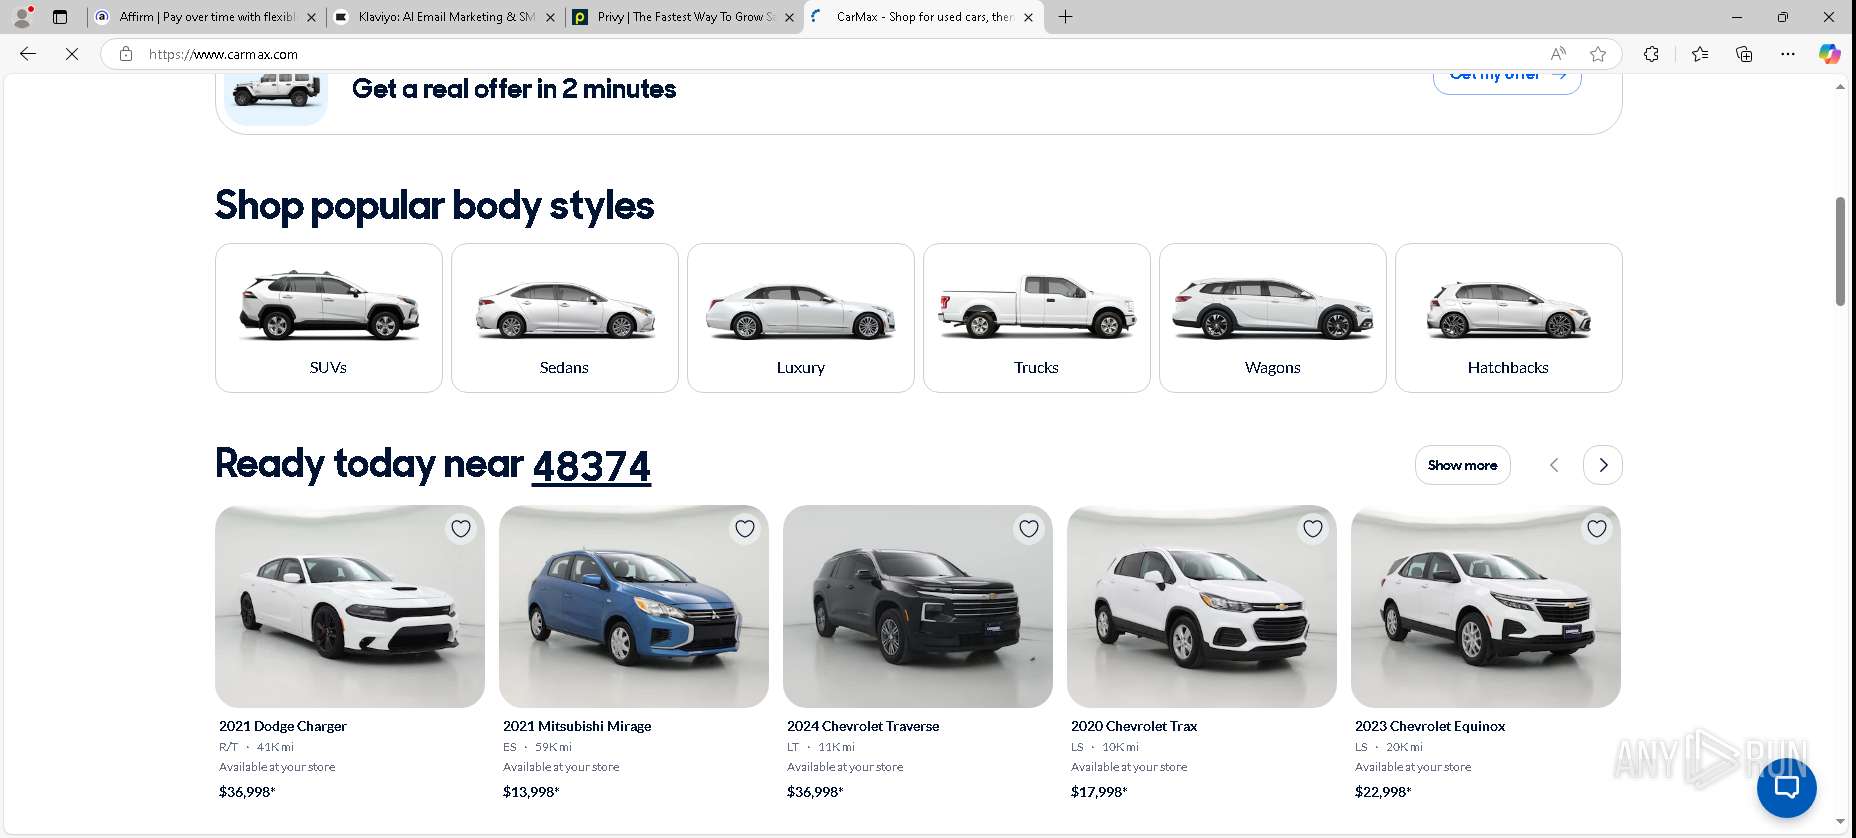Open 2021 Dodge Charger photo
Image resolution: width=1856 pixels, height=838 pixels.
coord(350,606)
